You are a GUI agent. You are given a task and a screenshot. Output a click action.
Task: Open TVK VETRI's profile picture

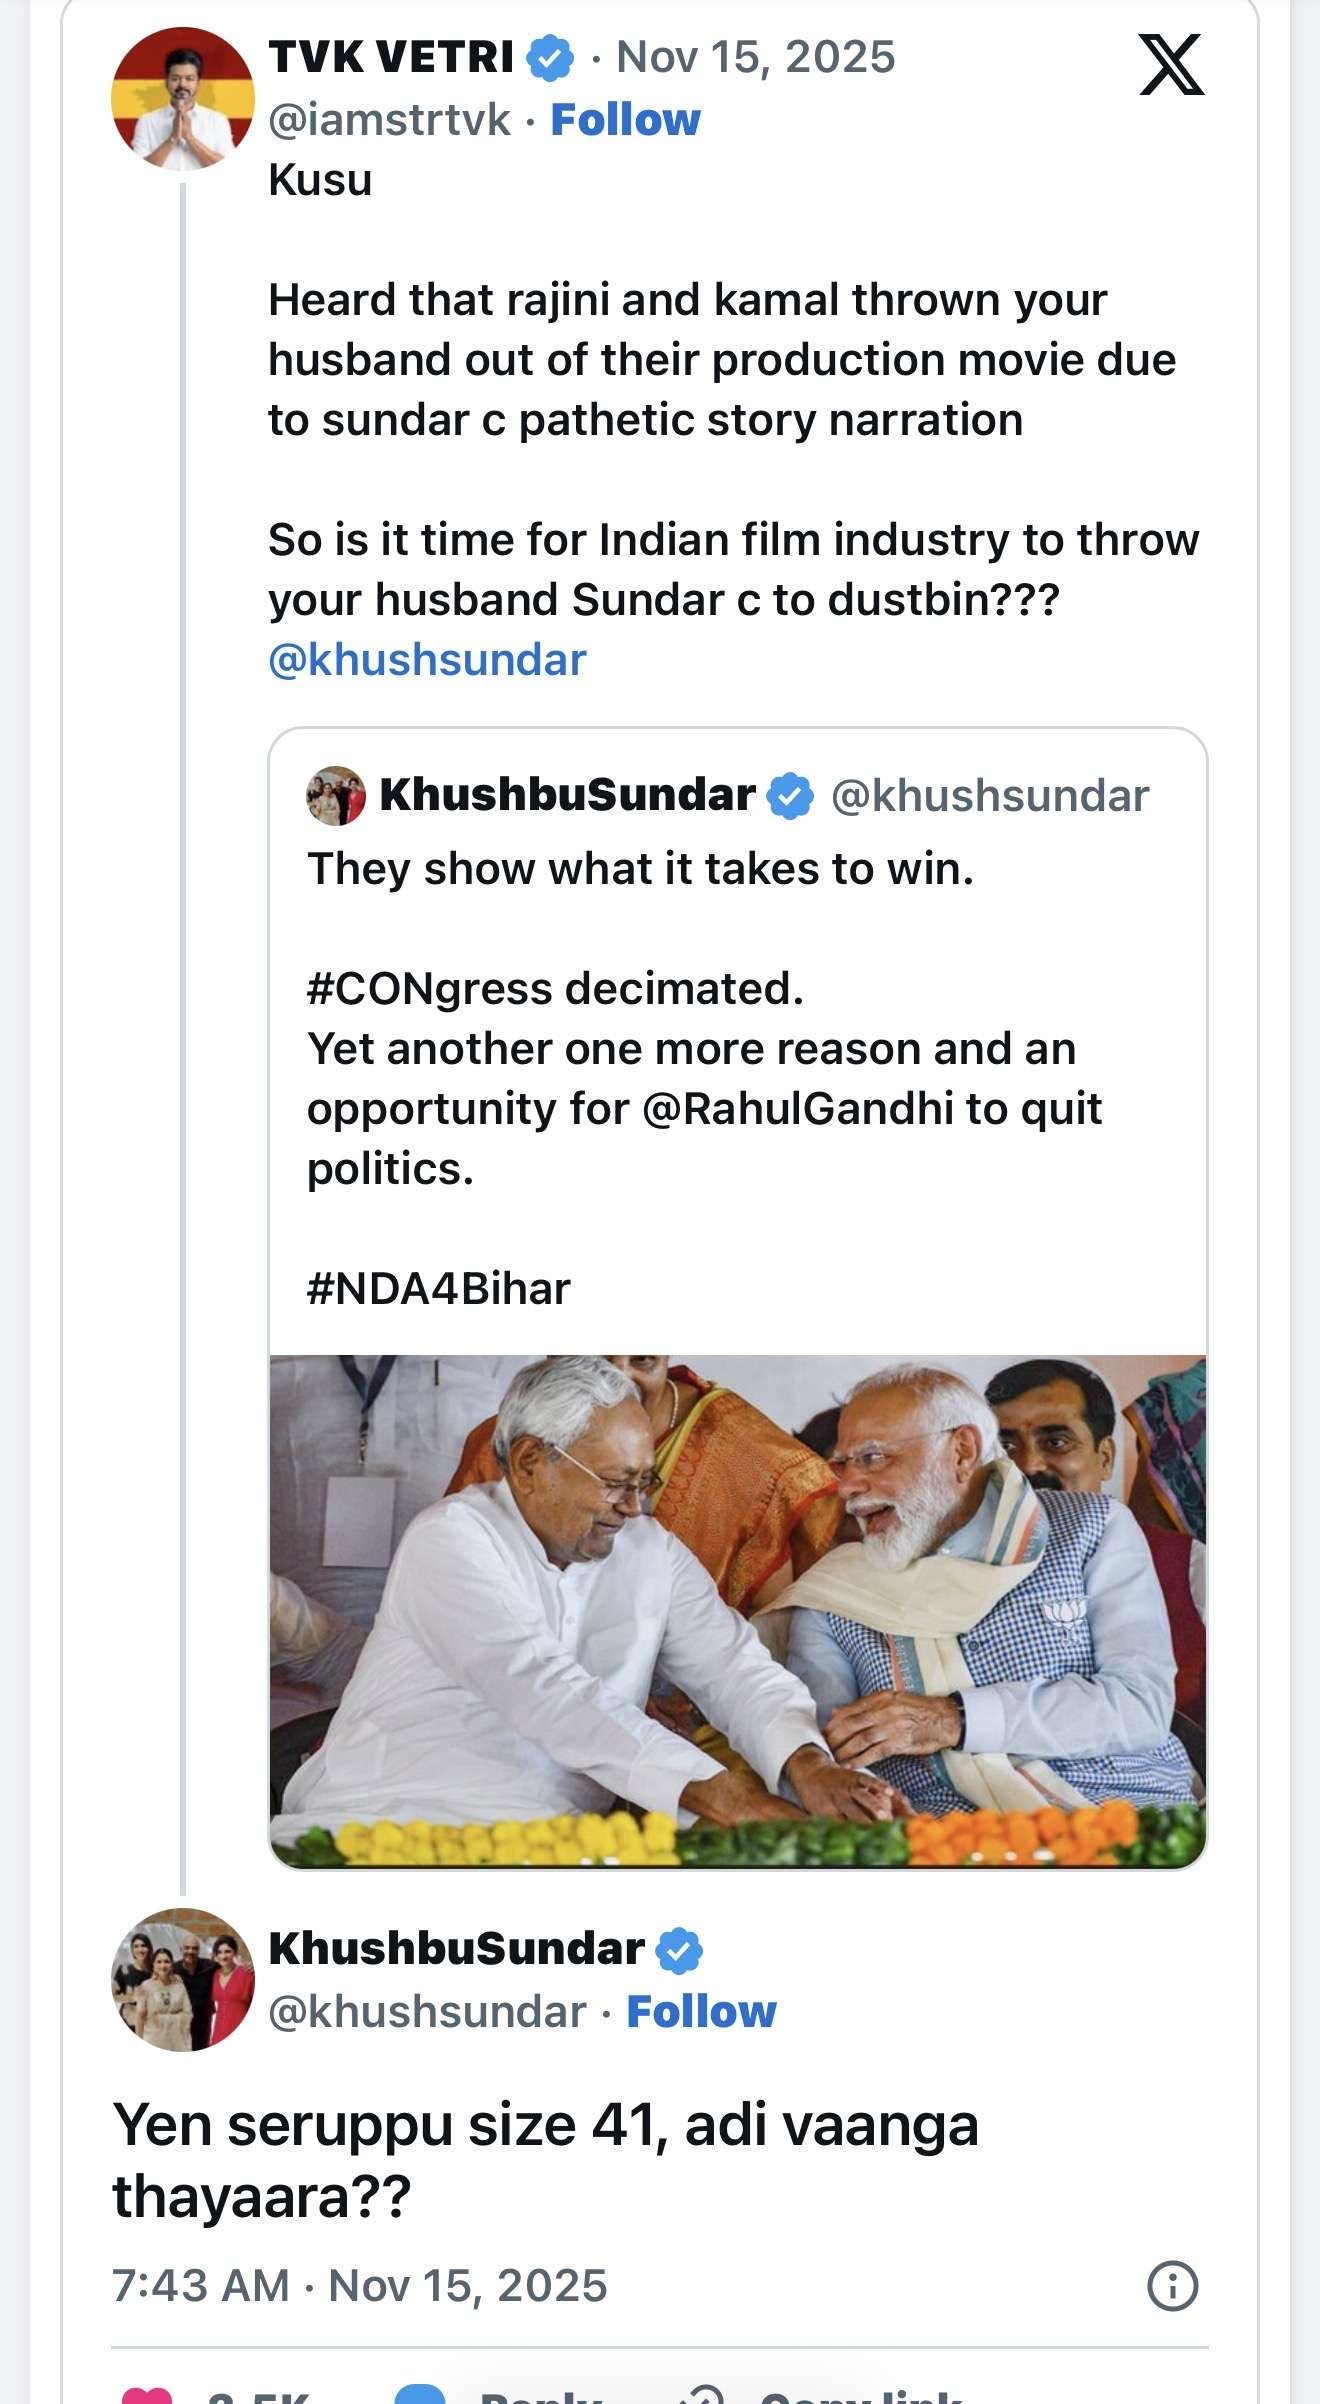click(183, 99)
